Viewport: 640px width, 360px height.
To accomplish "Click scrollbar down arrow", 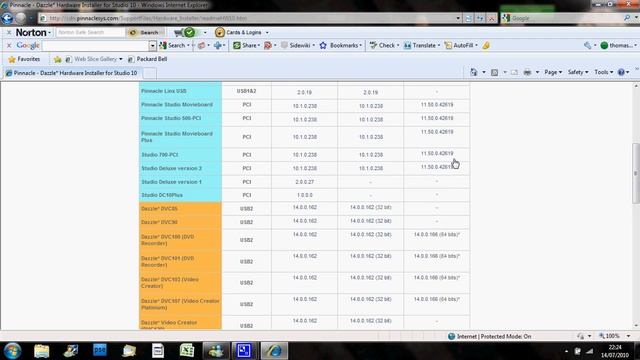I will click(636, 326).
